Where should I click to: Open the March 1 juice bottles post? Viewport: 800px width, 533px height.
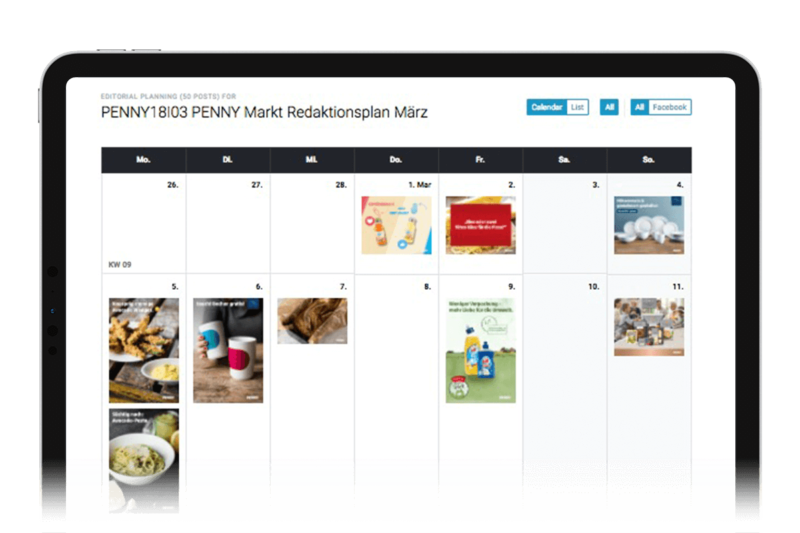(x=396, y=225)
